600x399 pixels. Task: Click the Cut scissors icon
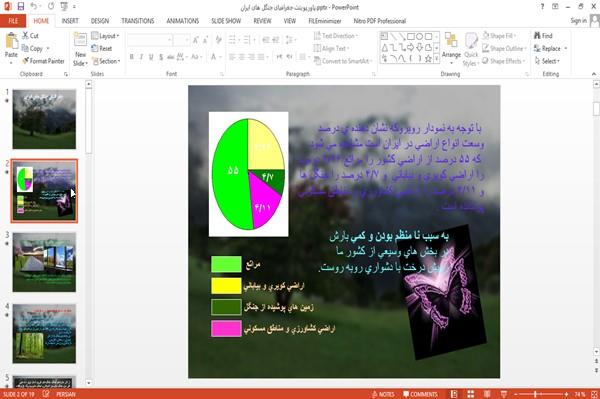click(x=25, y=36)
